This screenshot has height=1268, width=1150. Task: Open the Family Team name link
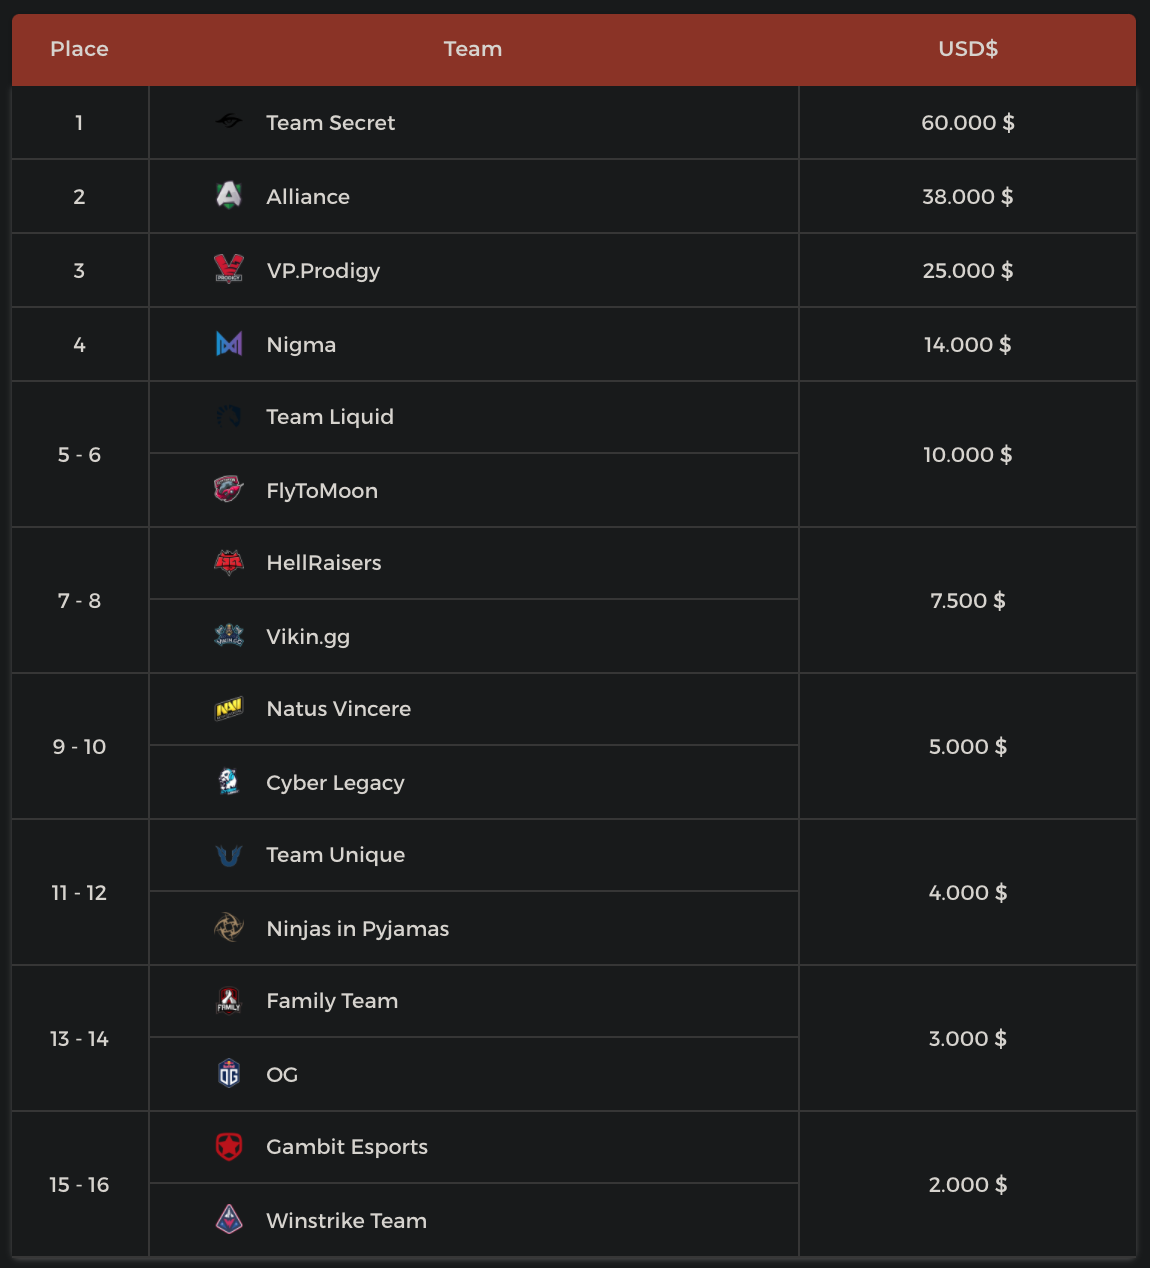click(332, 1001)
